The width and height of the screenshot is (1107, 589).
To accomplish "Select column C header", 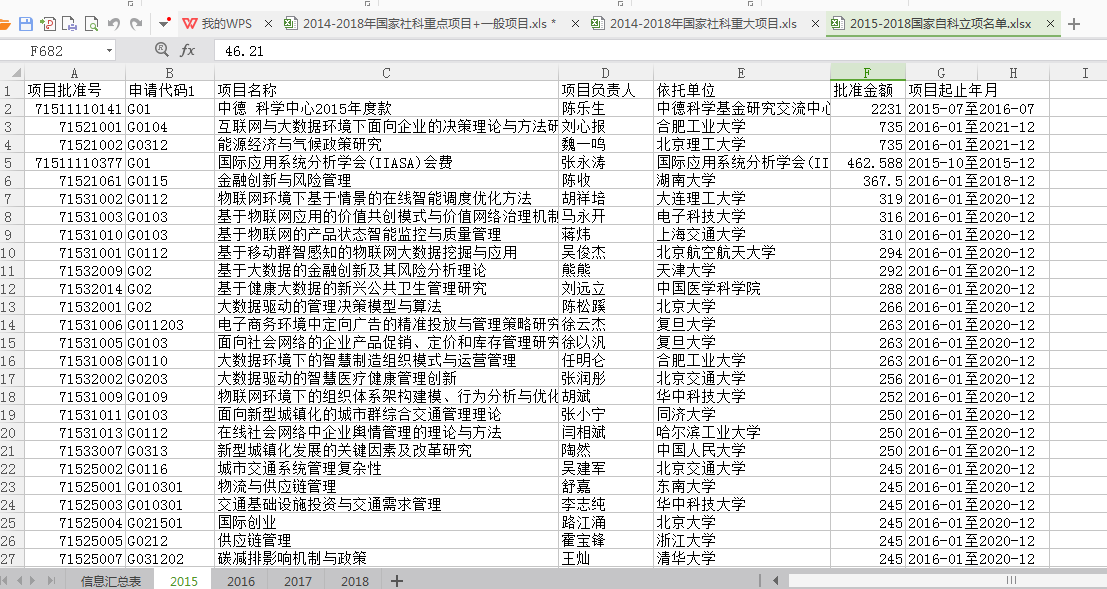I will [386, 73].
